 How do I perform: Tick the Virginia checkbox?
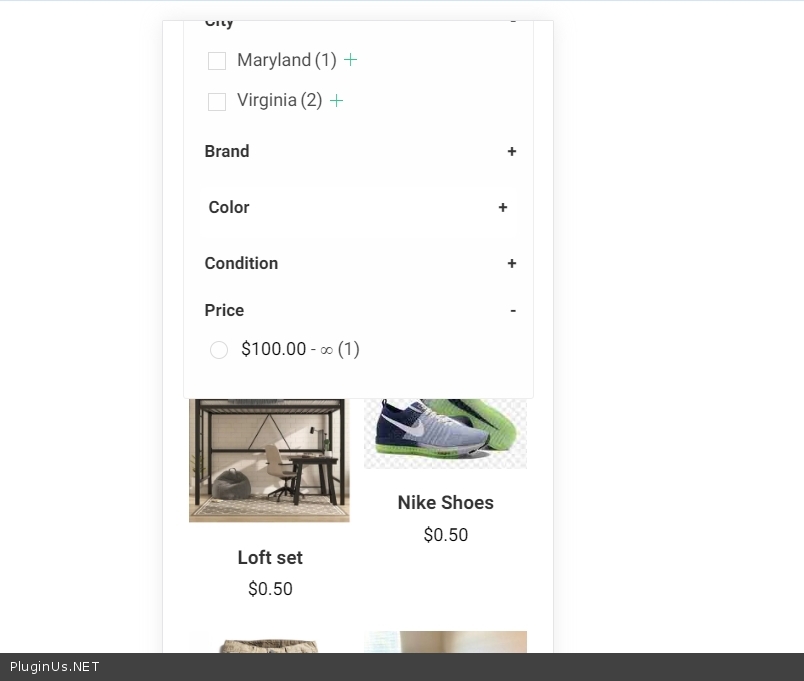coord(217,101)
